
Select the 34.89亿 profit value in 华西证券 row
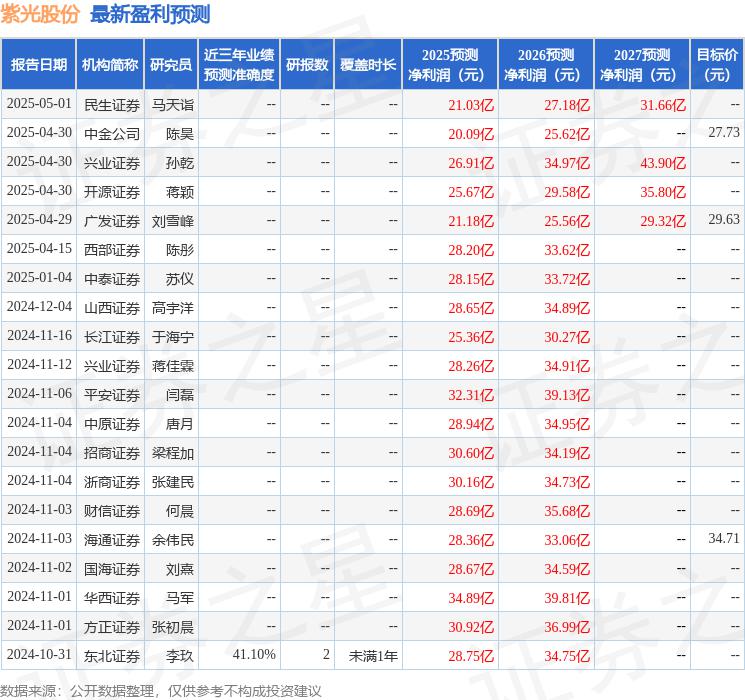point(471,597)
